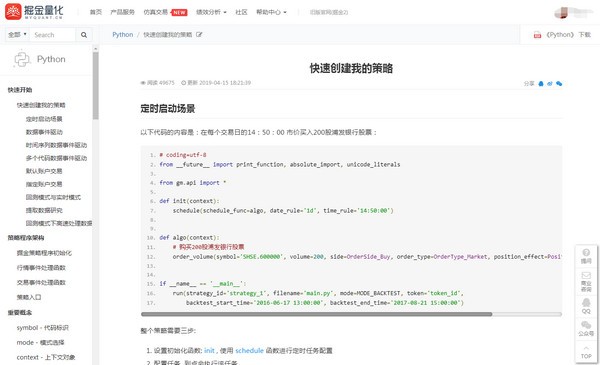This screenshot has width=600, height=365.
Task: Open 回测模式下高速处理数据 sidebar entry
Action: [59, 223]
